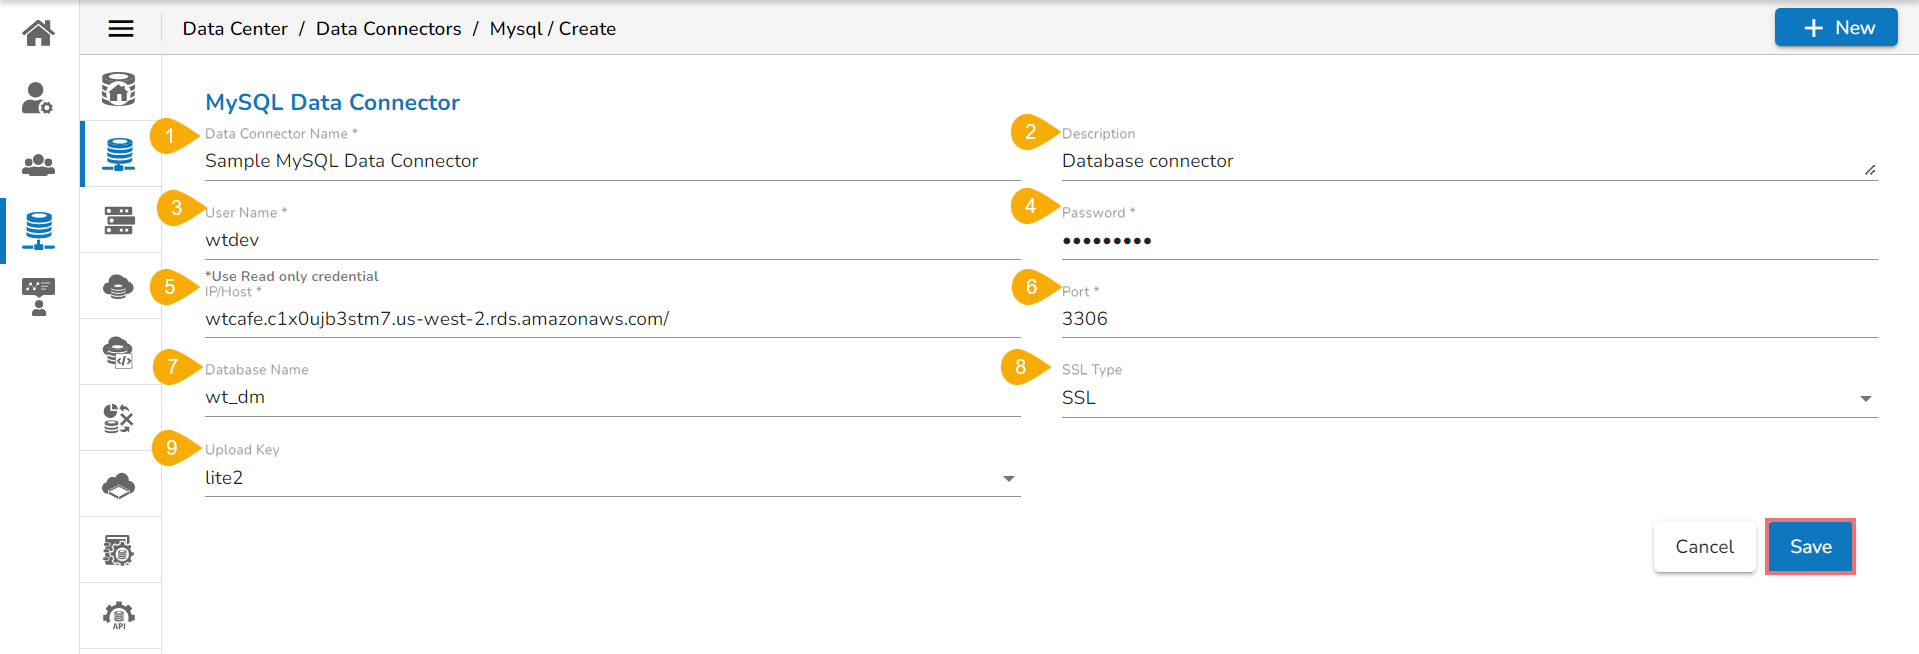Click the Port number field
The image size is (1919, 654).
(x=1468, y=319)
